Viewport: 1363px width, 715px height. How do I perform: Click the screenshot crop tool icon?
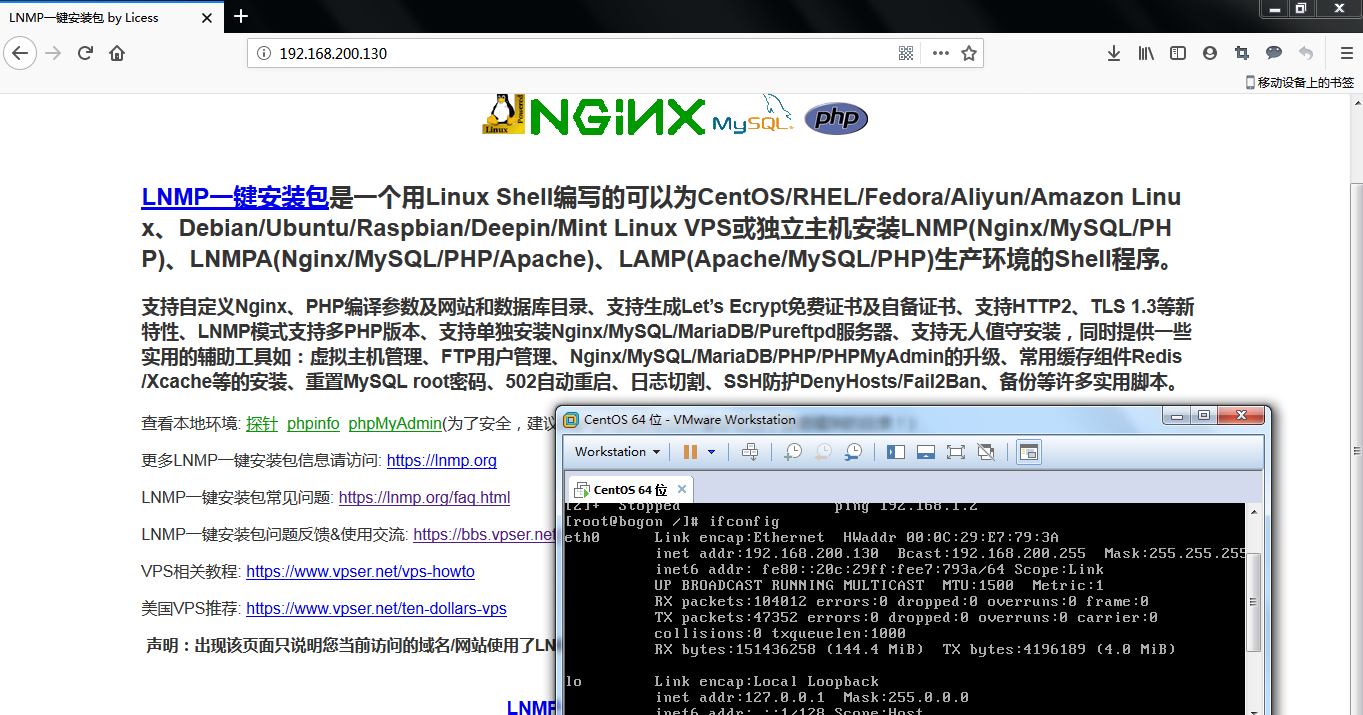pyautogui.click(x=1242, y=53)
